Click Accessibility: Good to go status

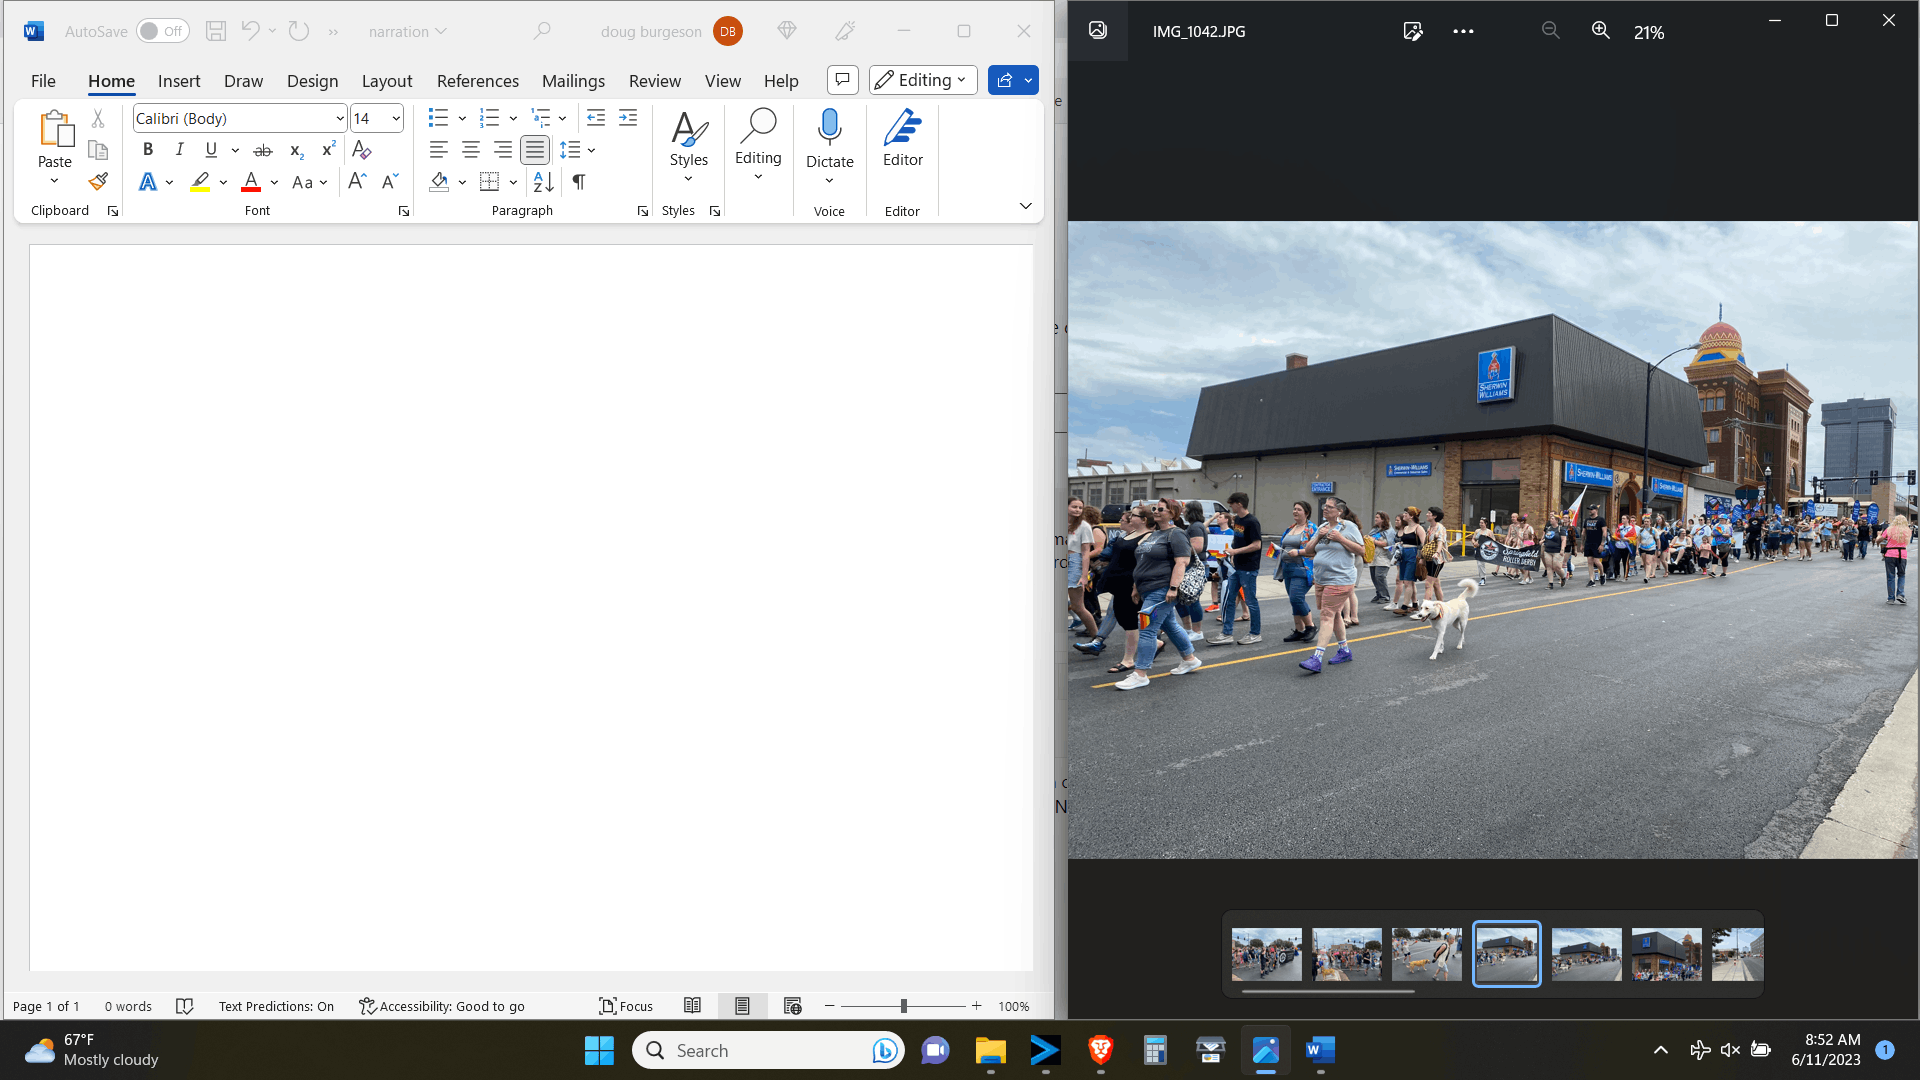[x=442, y=1006]
